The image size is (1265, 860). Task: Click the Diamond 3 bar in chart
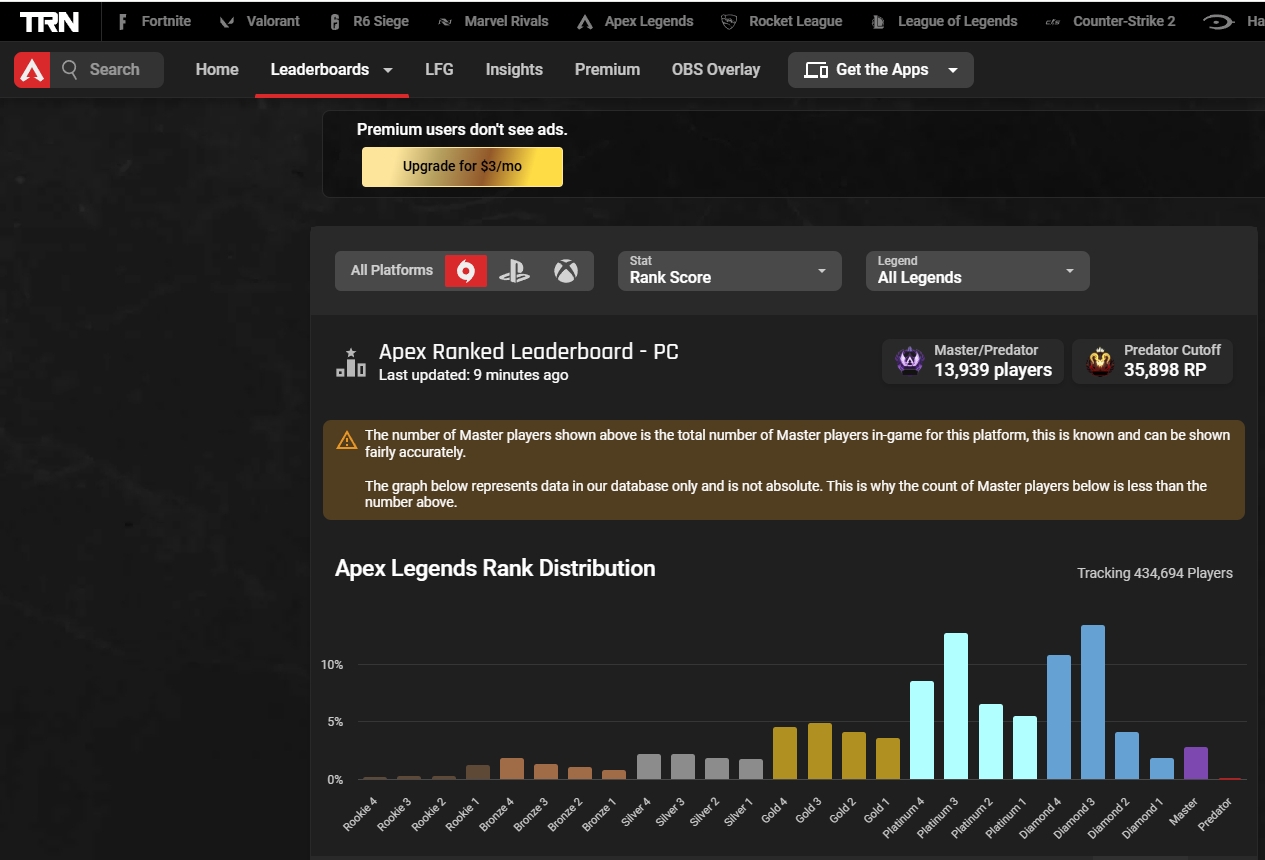[1093, 702]
